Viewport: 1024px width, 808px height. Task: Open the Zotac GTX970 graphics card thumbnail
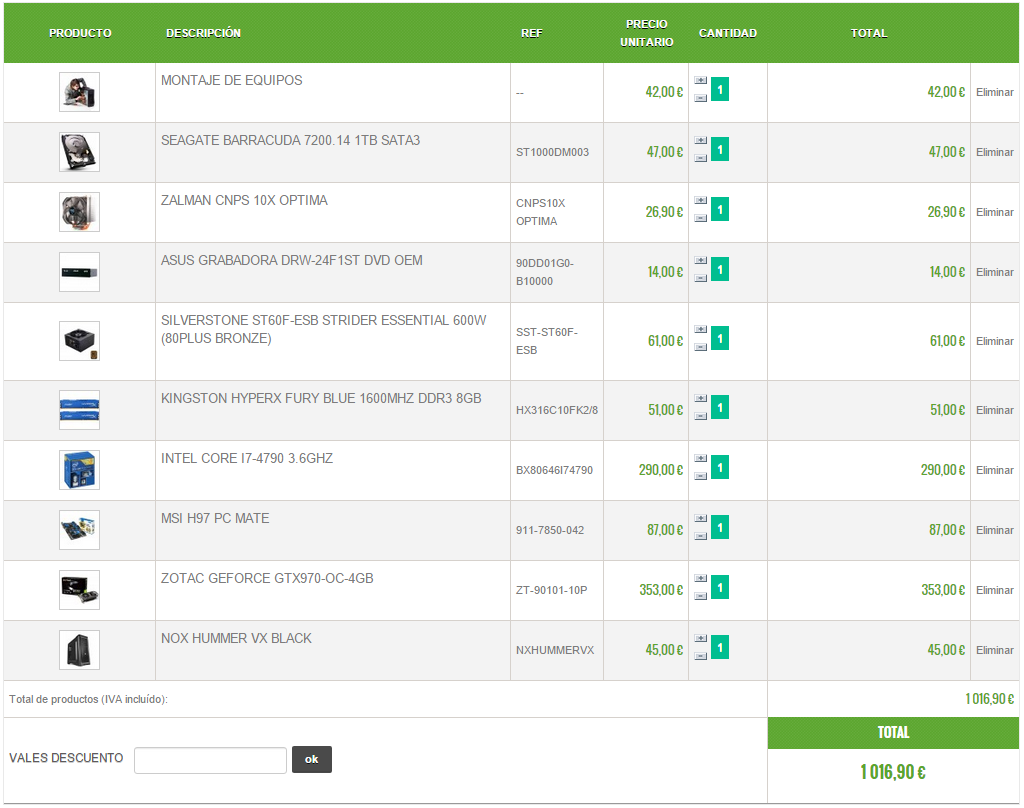point(80,590)
